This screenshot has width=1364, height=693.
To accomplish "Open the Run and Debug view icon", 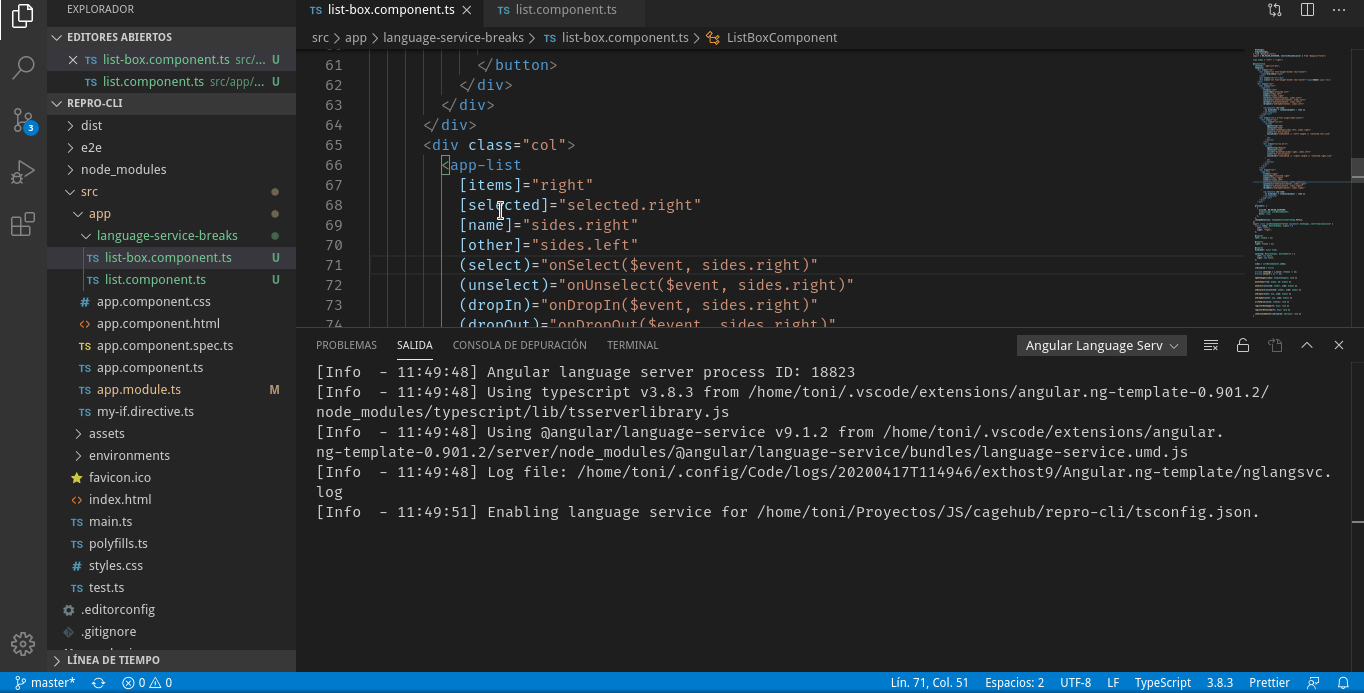I will (x=23, y=172).
